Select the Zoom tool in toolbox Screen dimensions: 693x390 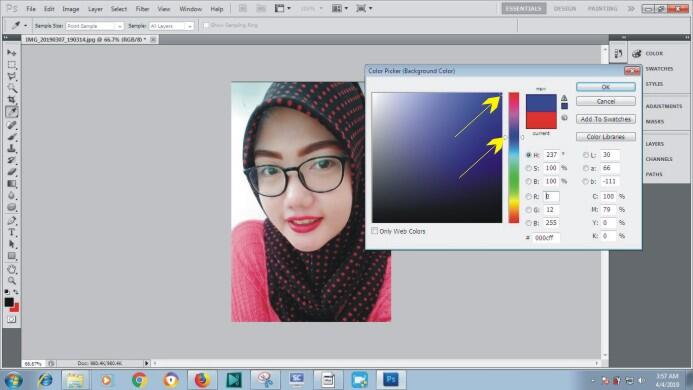click(11, 280)
